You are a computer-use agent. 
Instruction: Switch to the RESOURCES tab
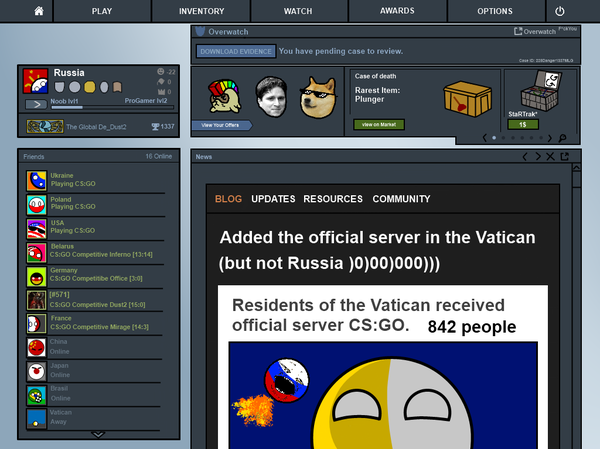(333, 199)
